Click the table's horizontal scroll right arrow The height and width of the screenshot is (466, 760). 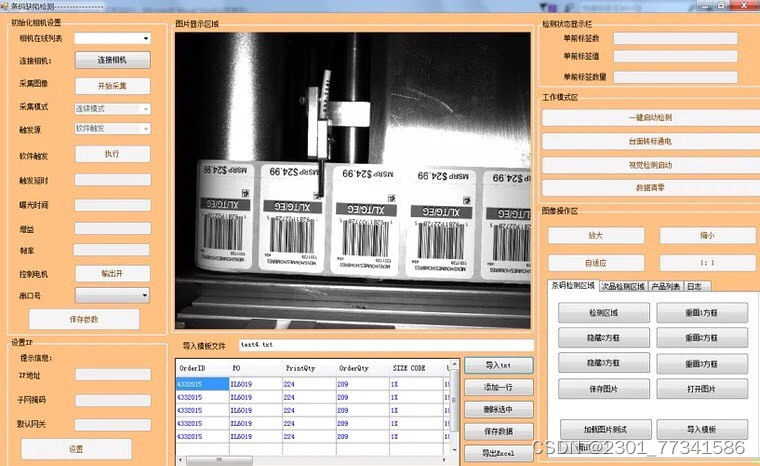click(x=444, y=459)
